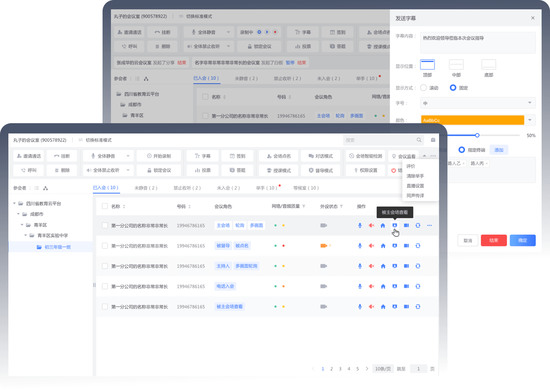This screenshot has height=392, width=550.
Task: Choose 直播设置 from the dropdown menu
Action: click(x=415, y=186)
